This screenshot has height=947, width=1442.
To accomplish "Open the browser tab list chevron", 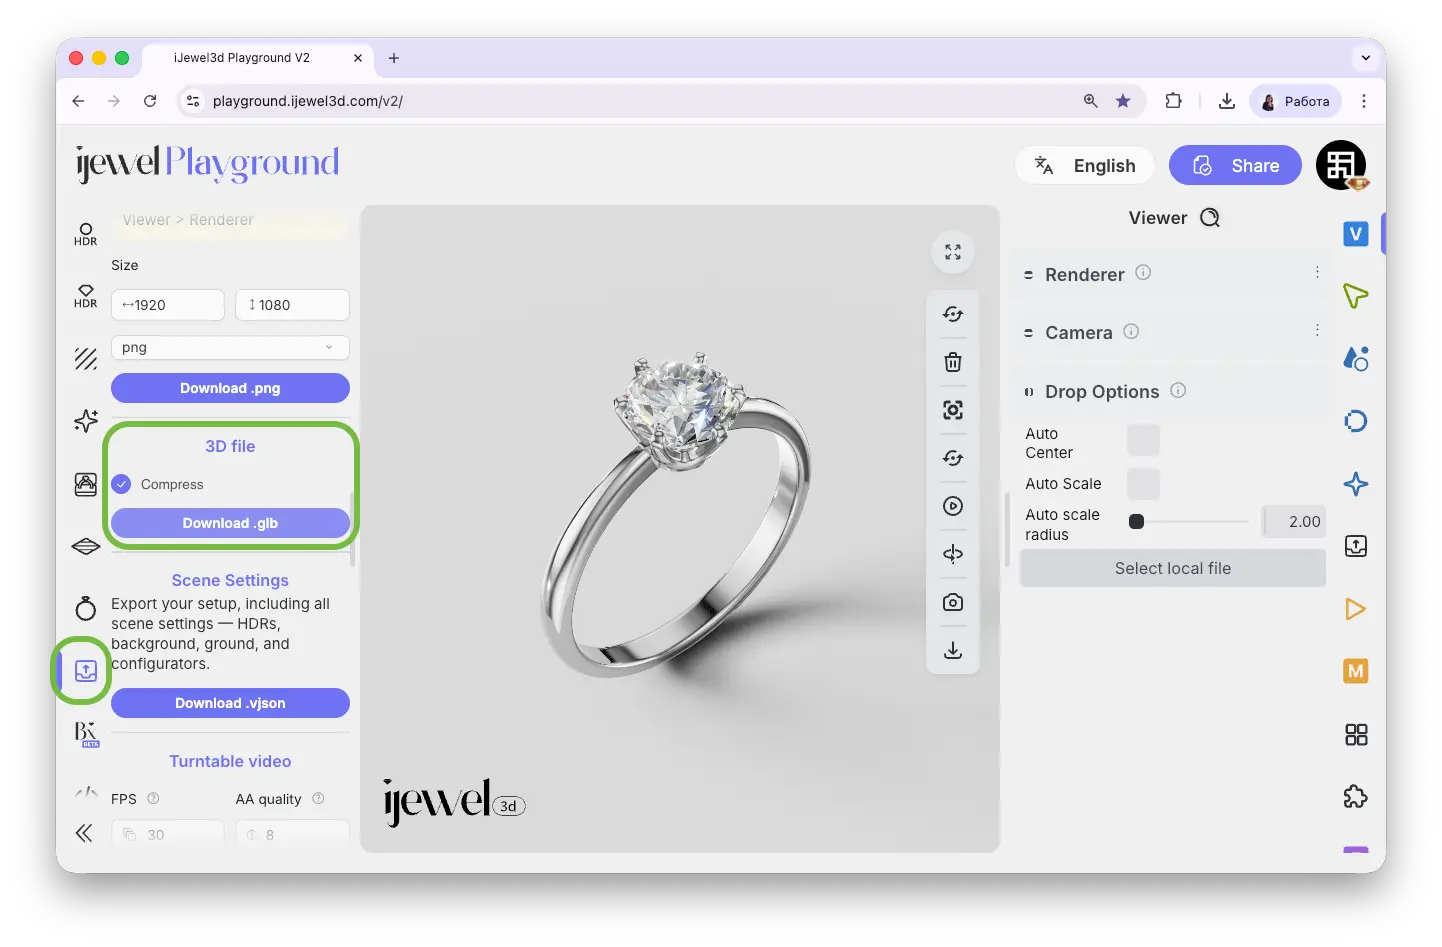I will tap(1366, 58).
